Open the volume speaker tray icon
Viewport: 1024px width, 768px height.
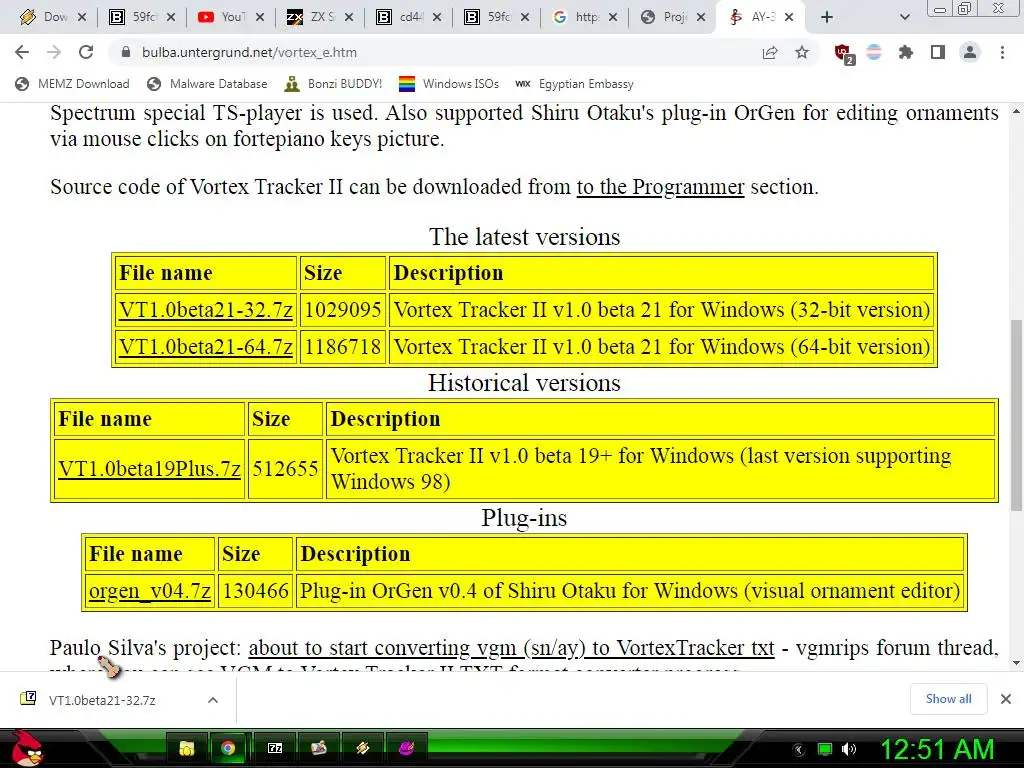[849, 749]
